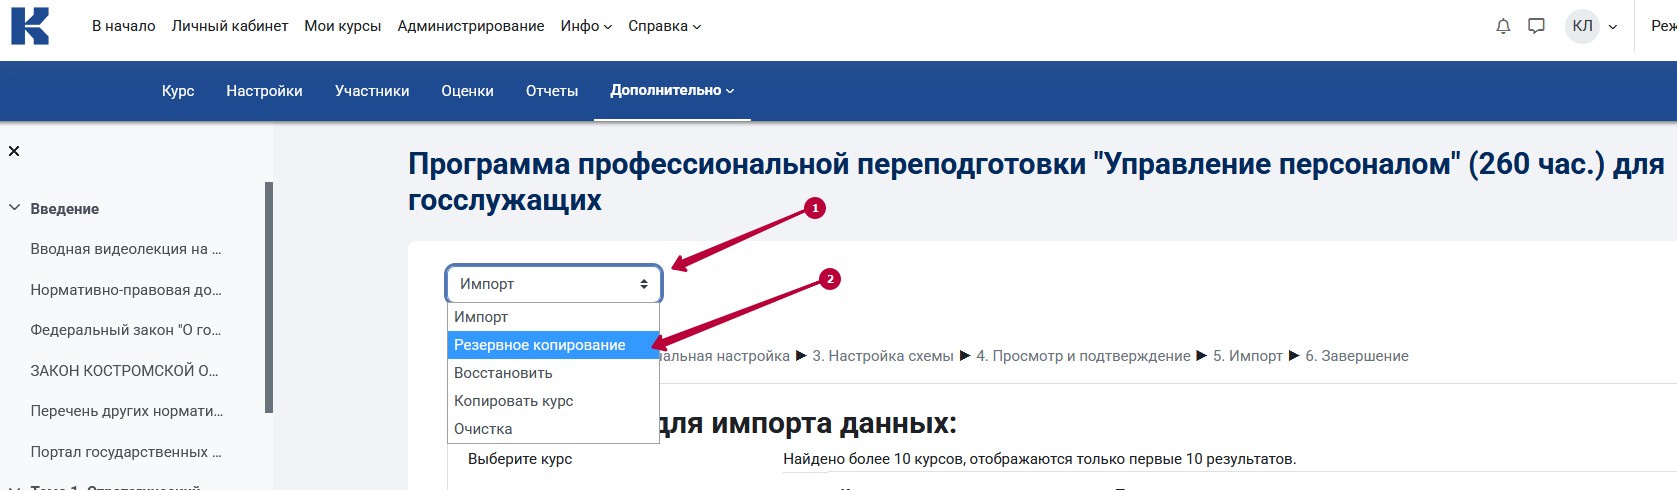
Task: Click the Введение section title
Action: [65, 209]
